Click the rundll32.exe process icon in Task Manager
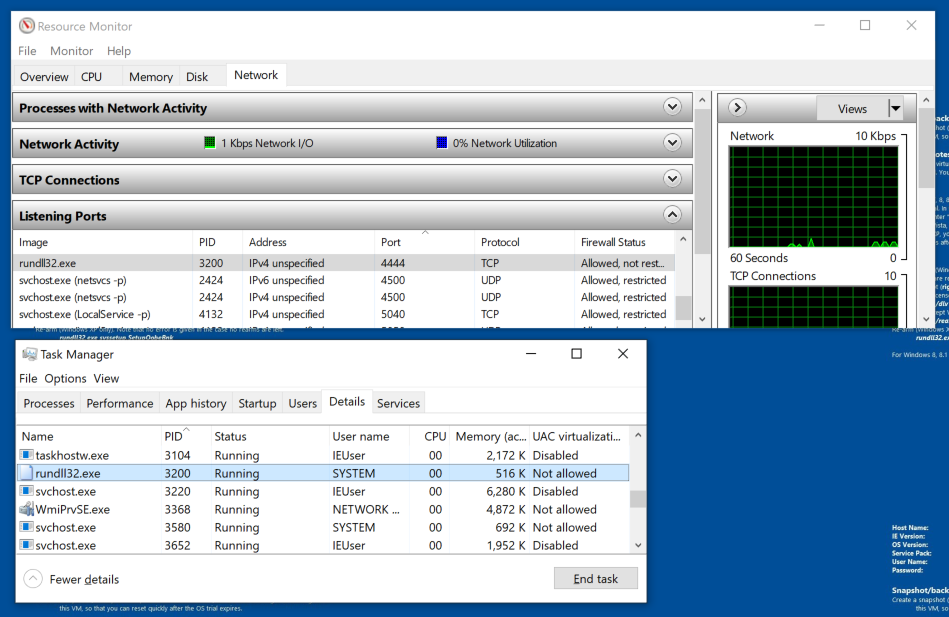 tap(27, 474)
